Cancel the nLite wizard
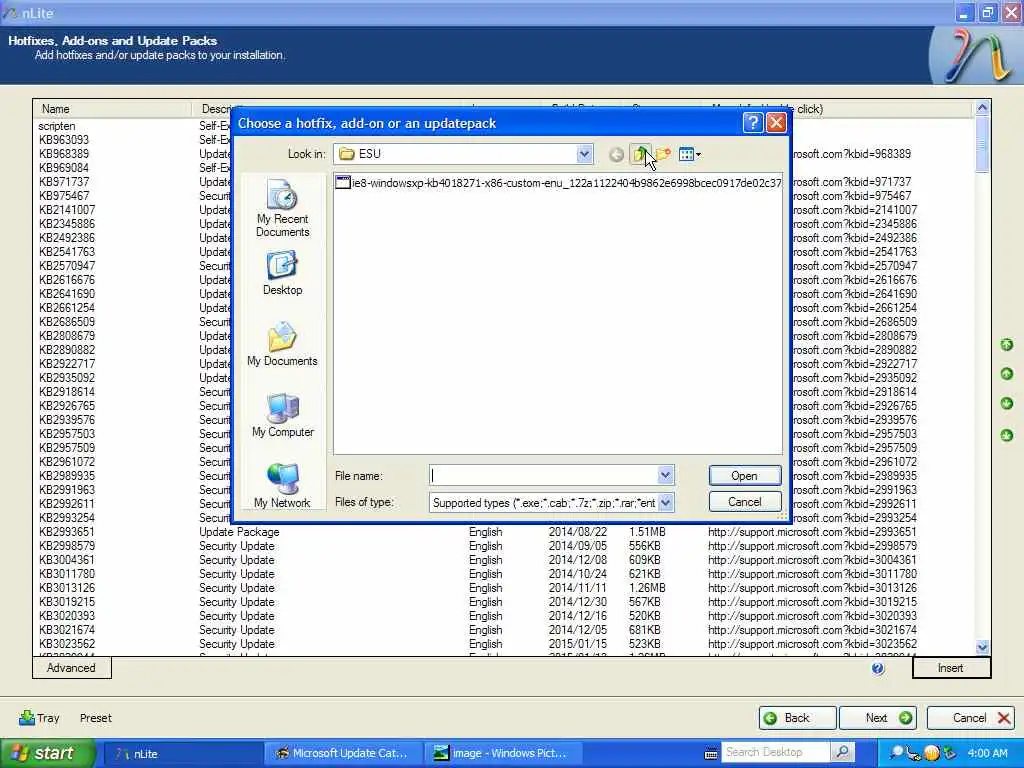The height and width of the screenshot is (768, 1024). (x=970, y=718)
